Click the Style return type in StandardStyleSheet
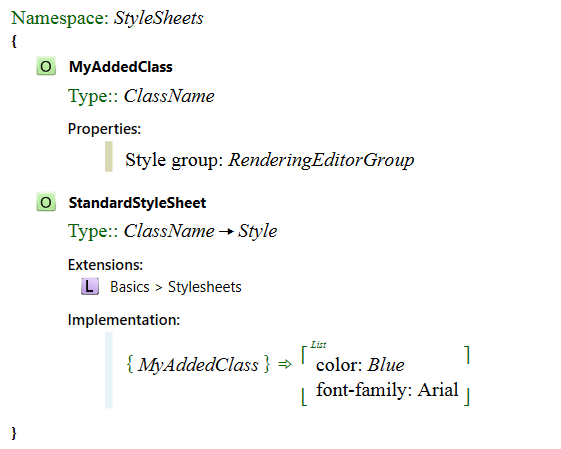 pos(258,231)
